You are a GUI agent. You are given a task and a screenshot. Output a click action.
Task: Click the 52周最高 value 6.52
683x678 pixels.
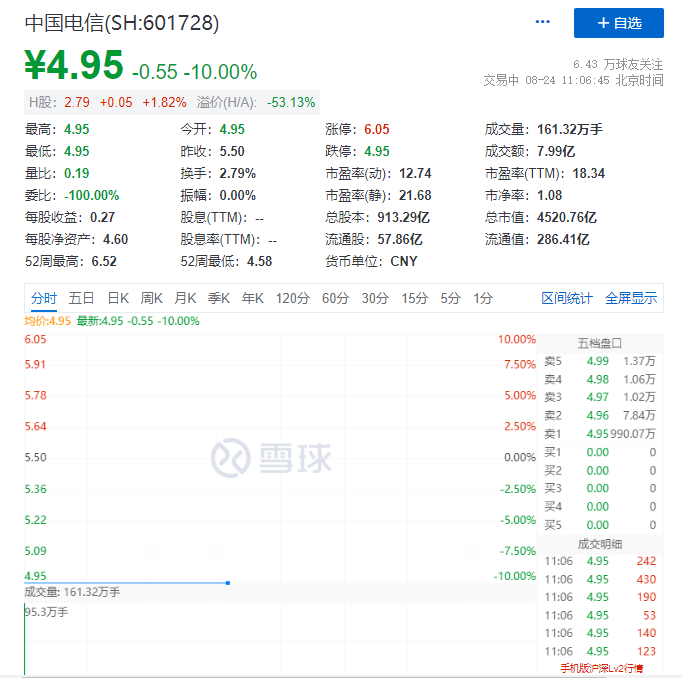104,261
